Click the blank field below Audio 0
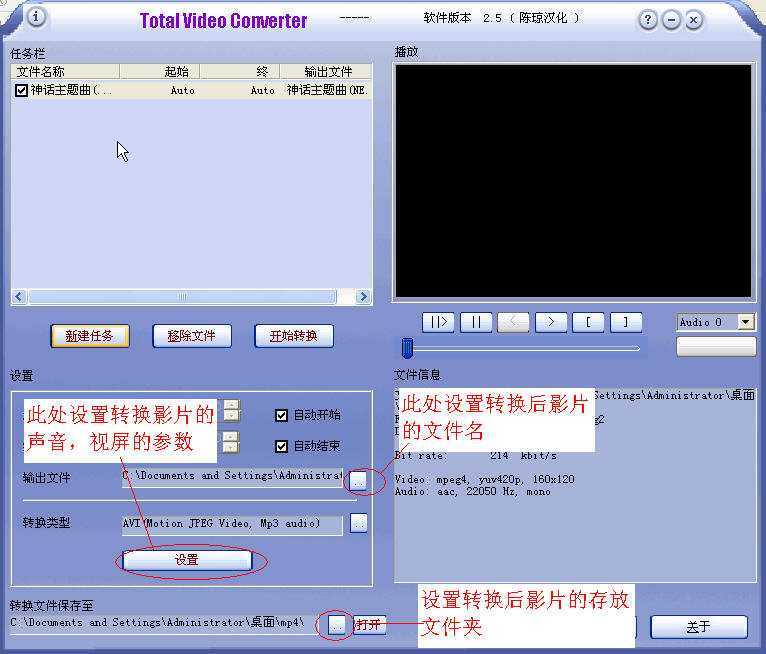The width and height of the screenshot is (766, 654). (x=716, y=347)
